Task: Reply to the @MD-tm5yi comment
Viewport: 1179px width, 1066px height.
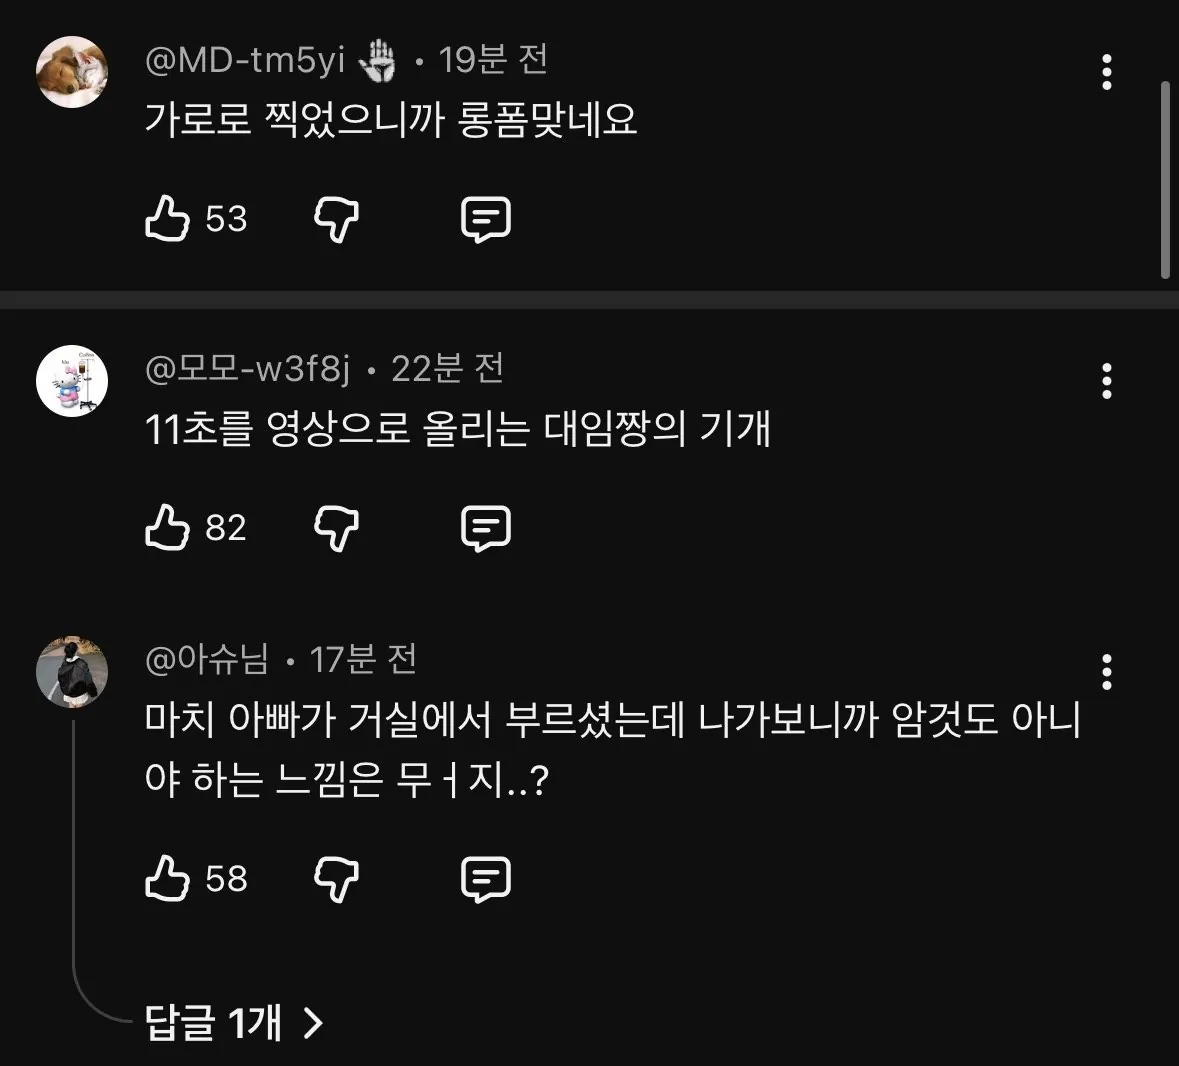Action: 486,219
